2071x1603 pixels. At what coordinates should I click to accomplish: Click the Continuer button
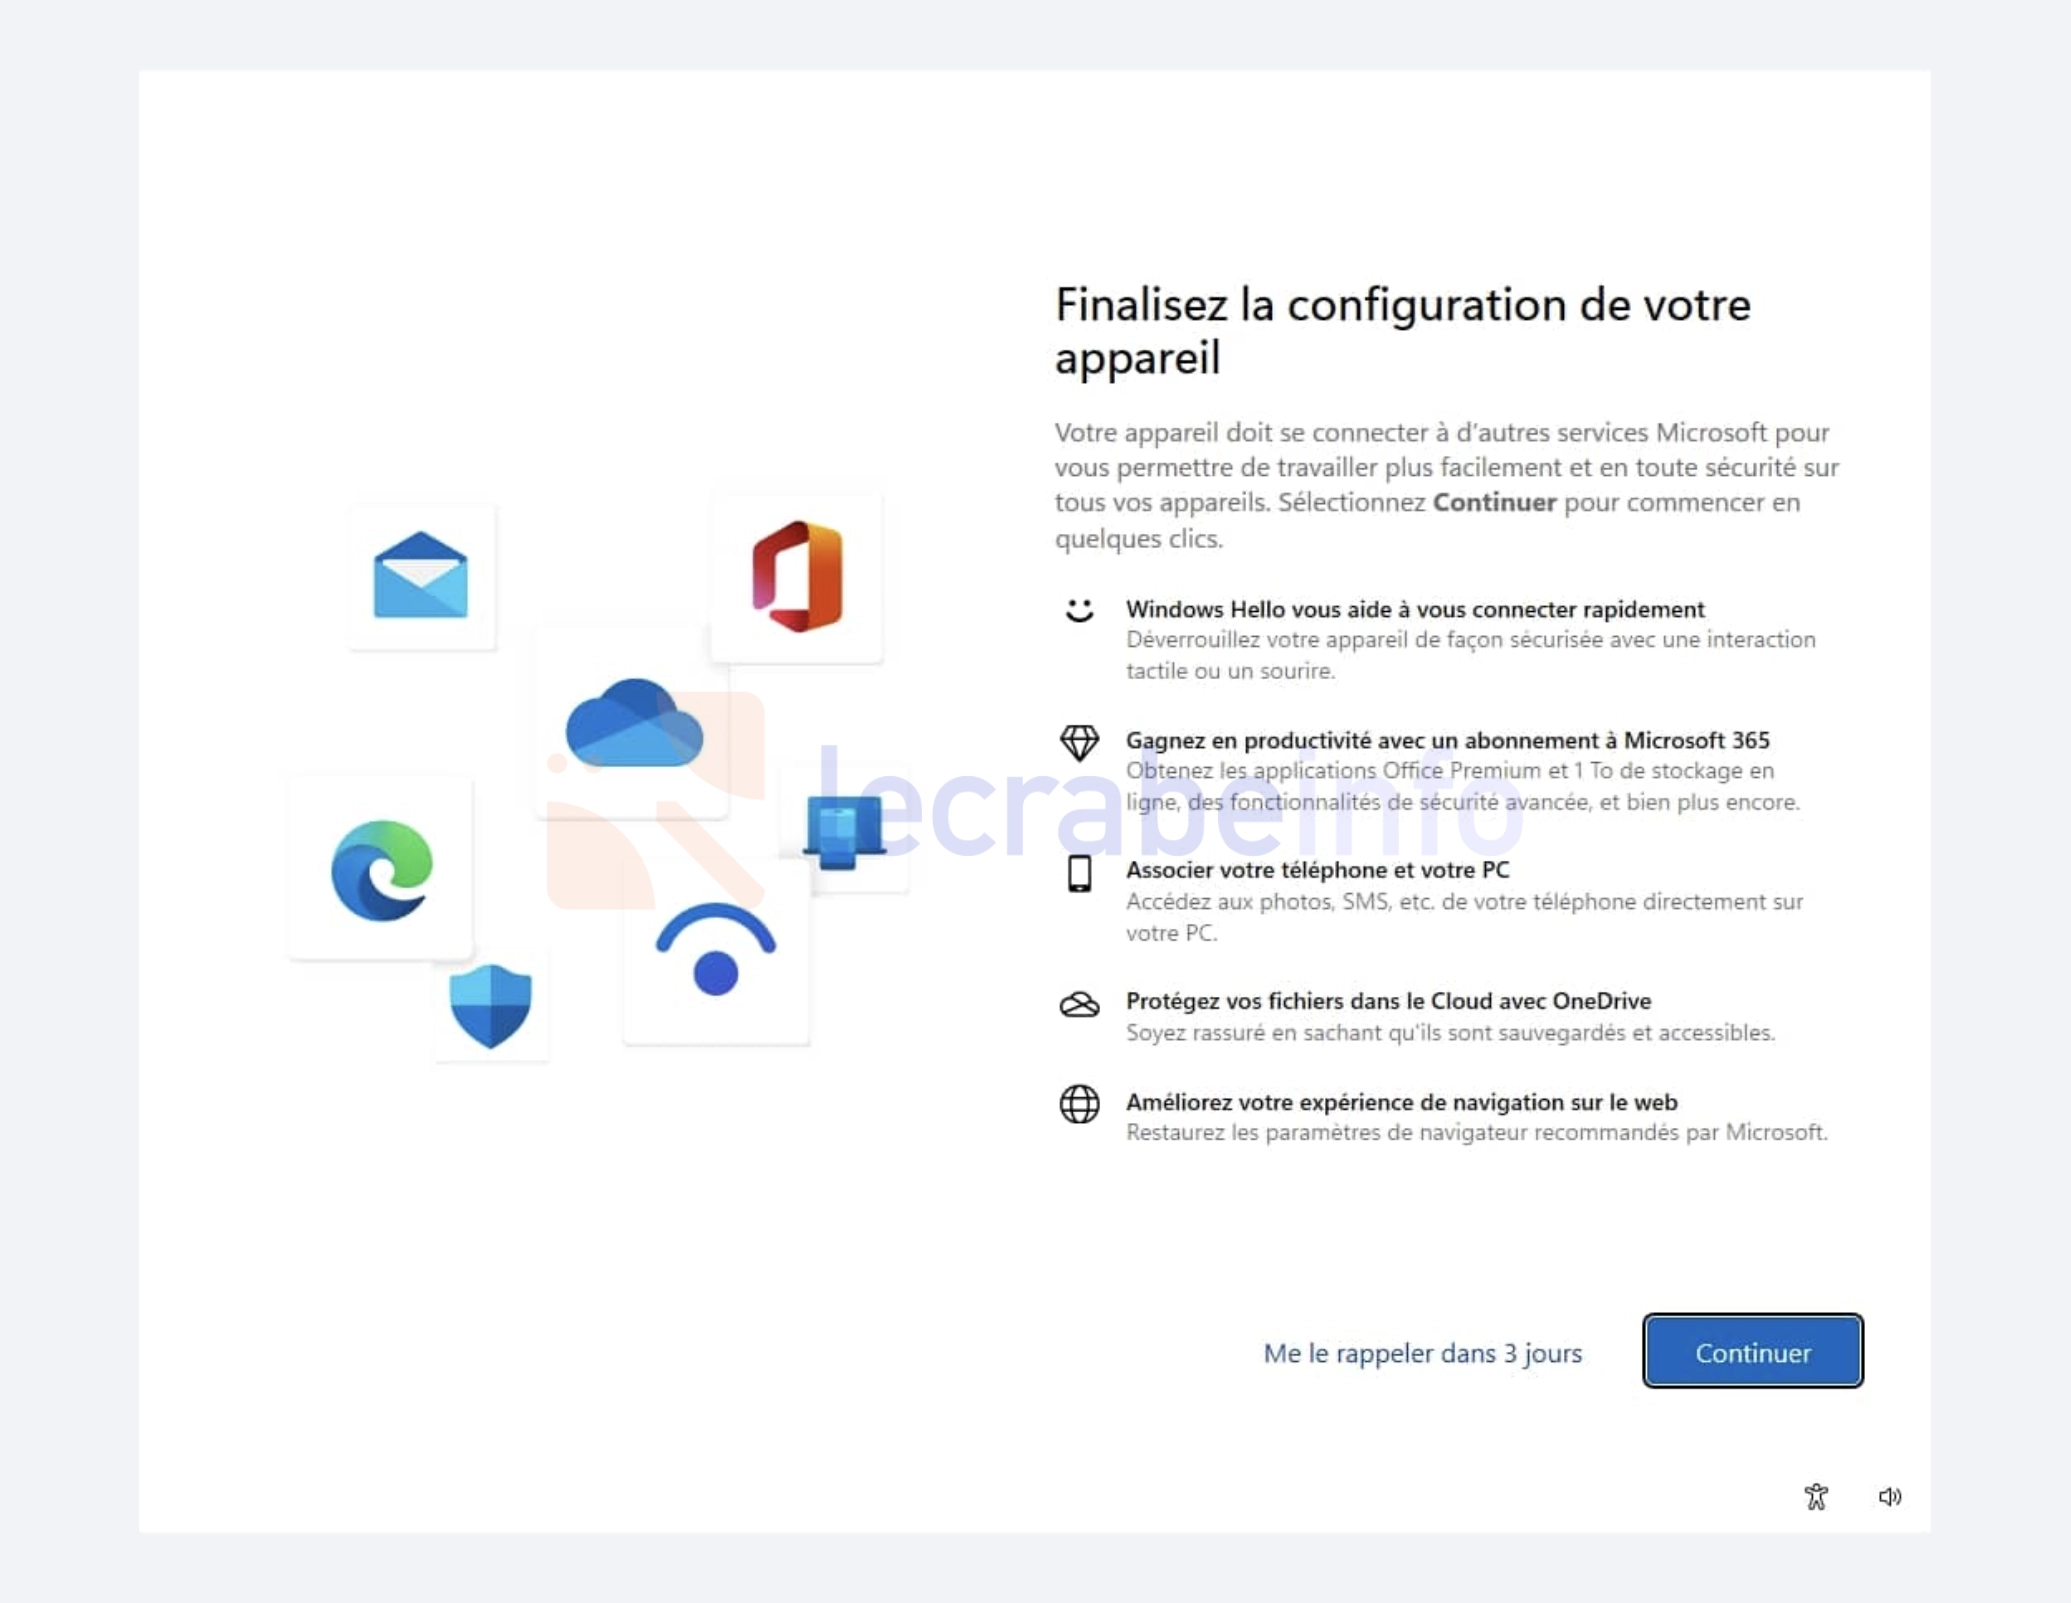(1752, 1351)
